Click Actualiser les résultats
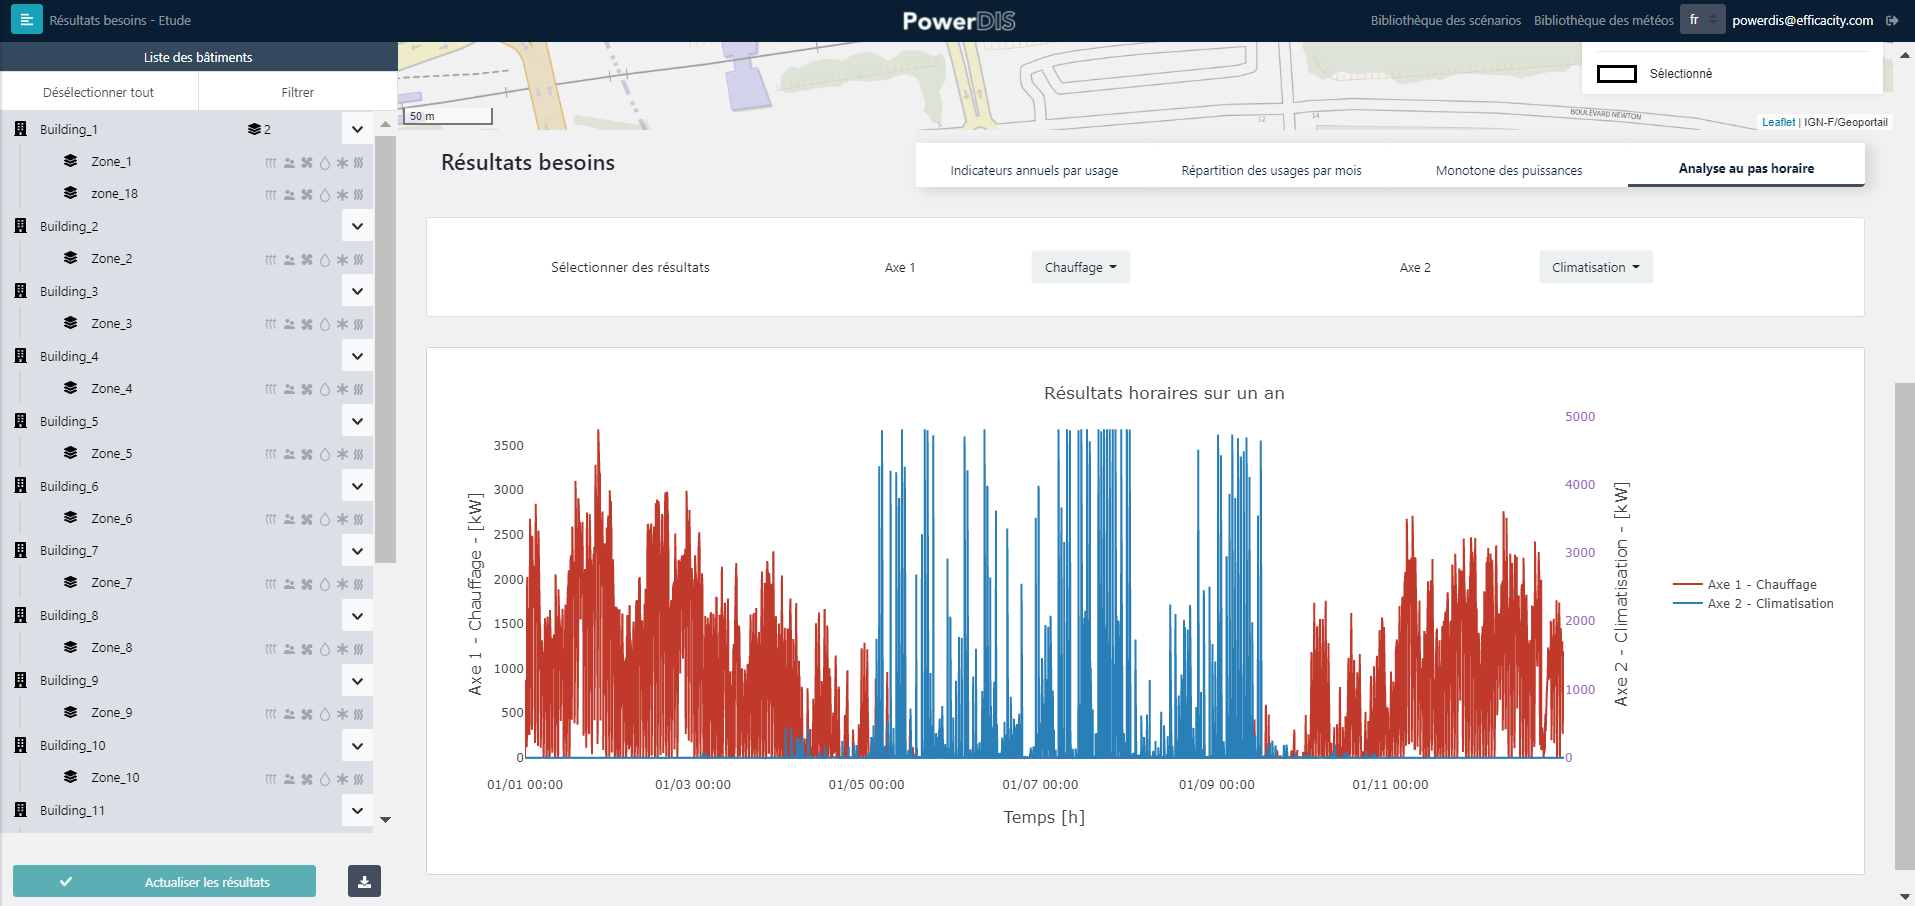The height and width of the screenshot is (906, 1915). (165, 881)
